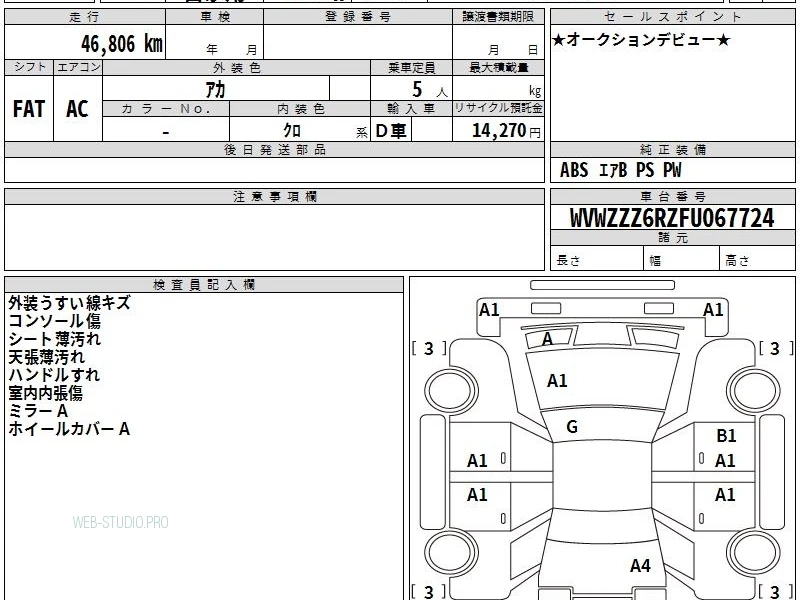800x600 pixels.
Task: Select the inspector note 天張薄汚れ
Action: (x=46, y=357)
